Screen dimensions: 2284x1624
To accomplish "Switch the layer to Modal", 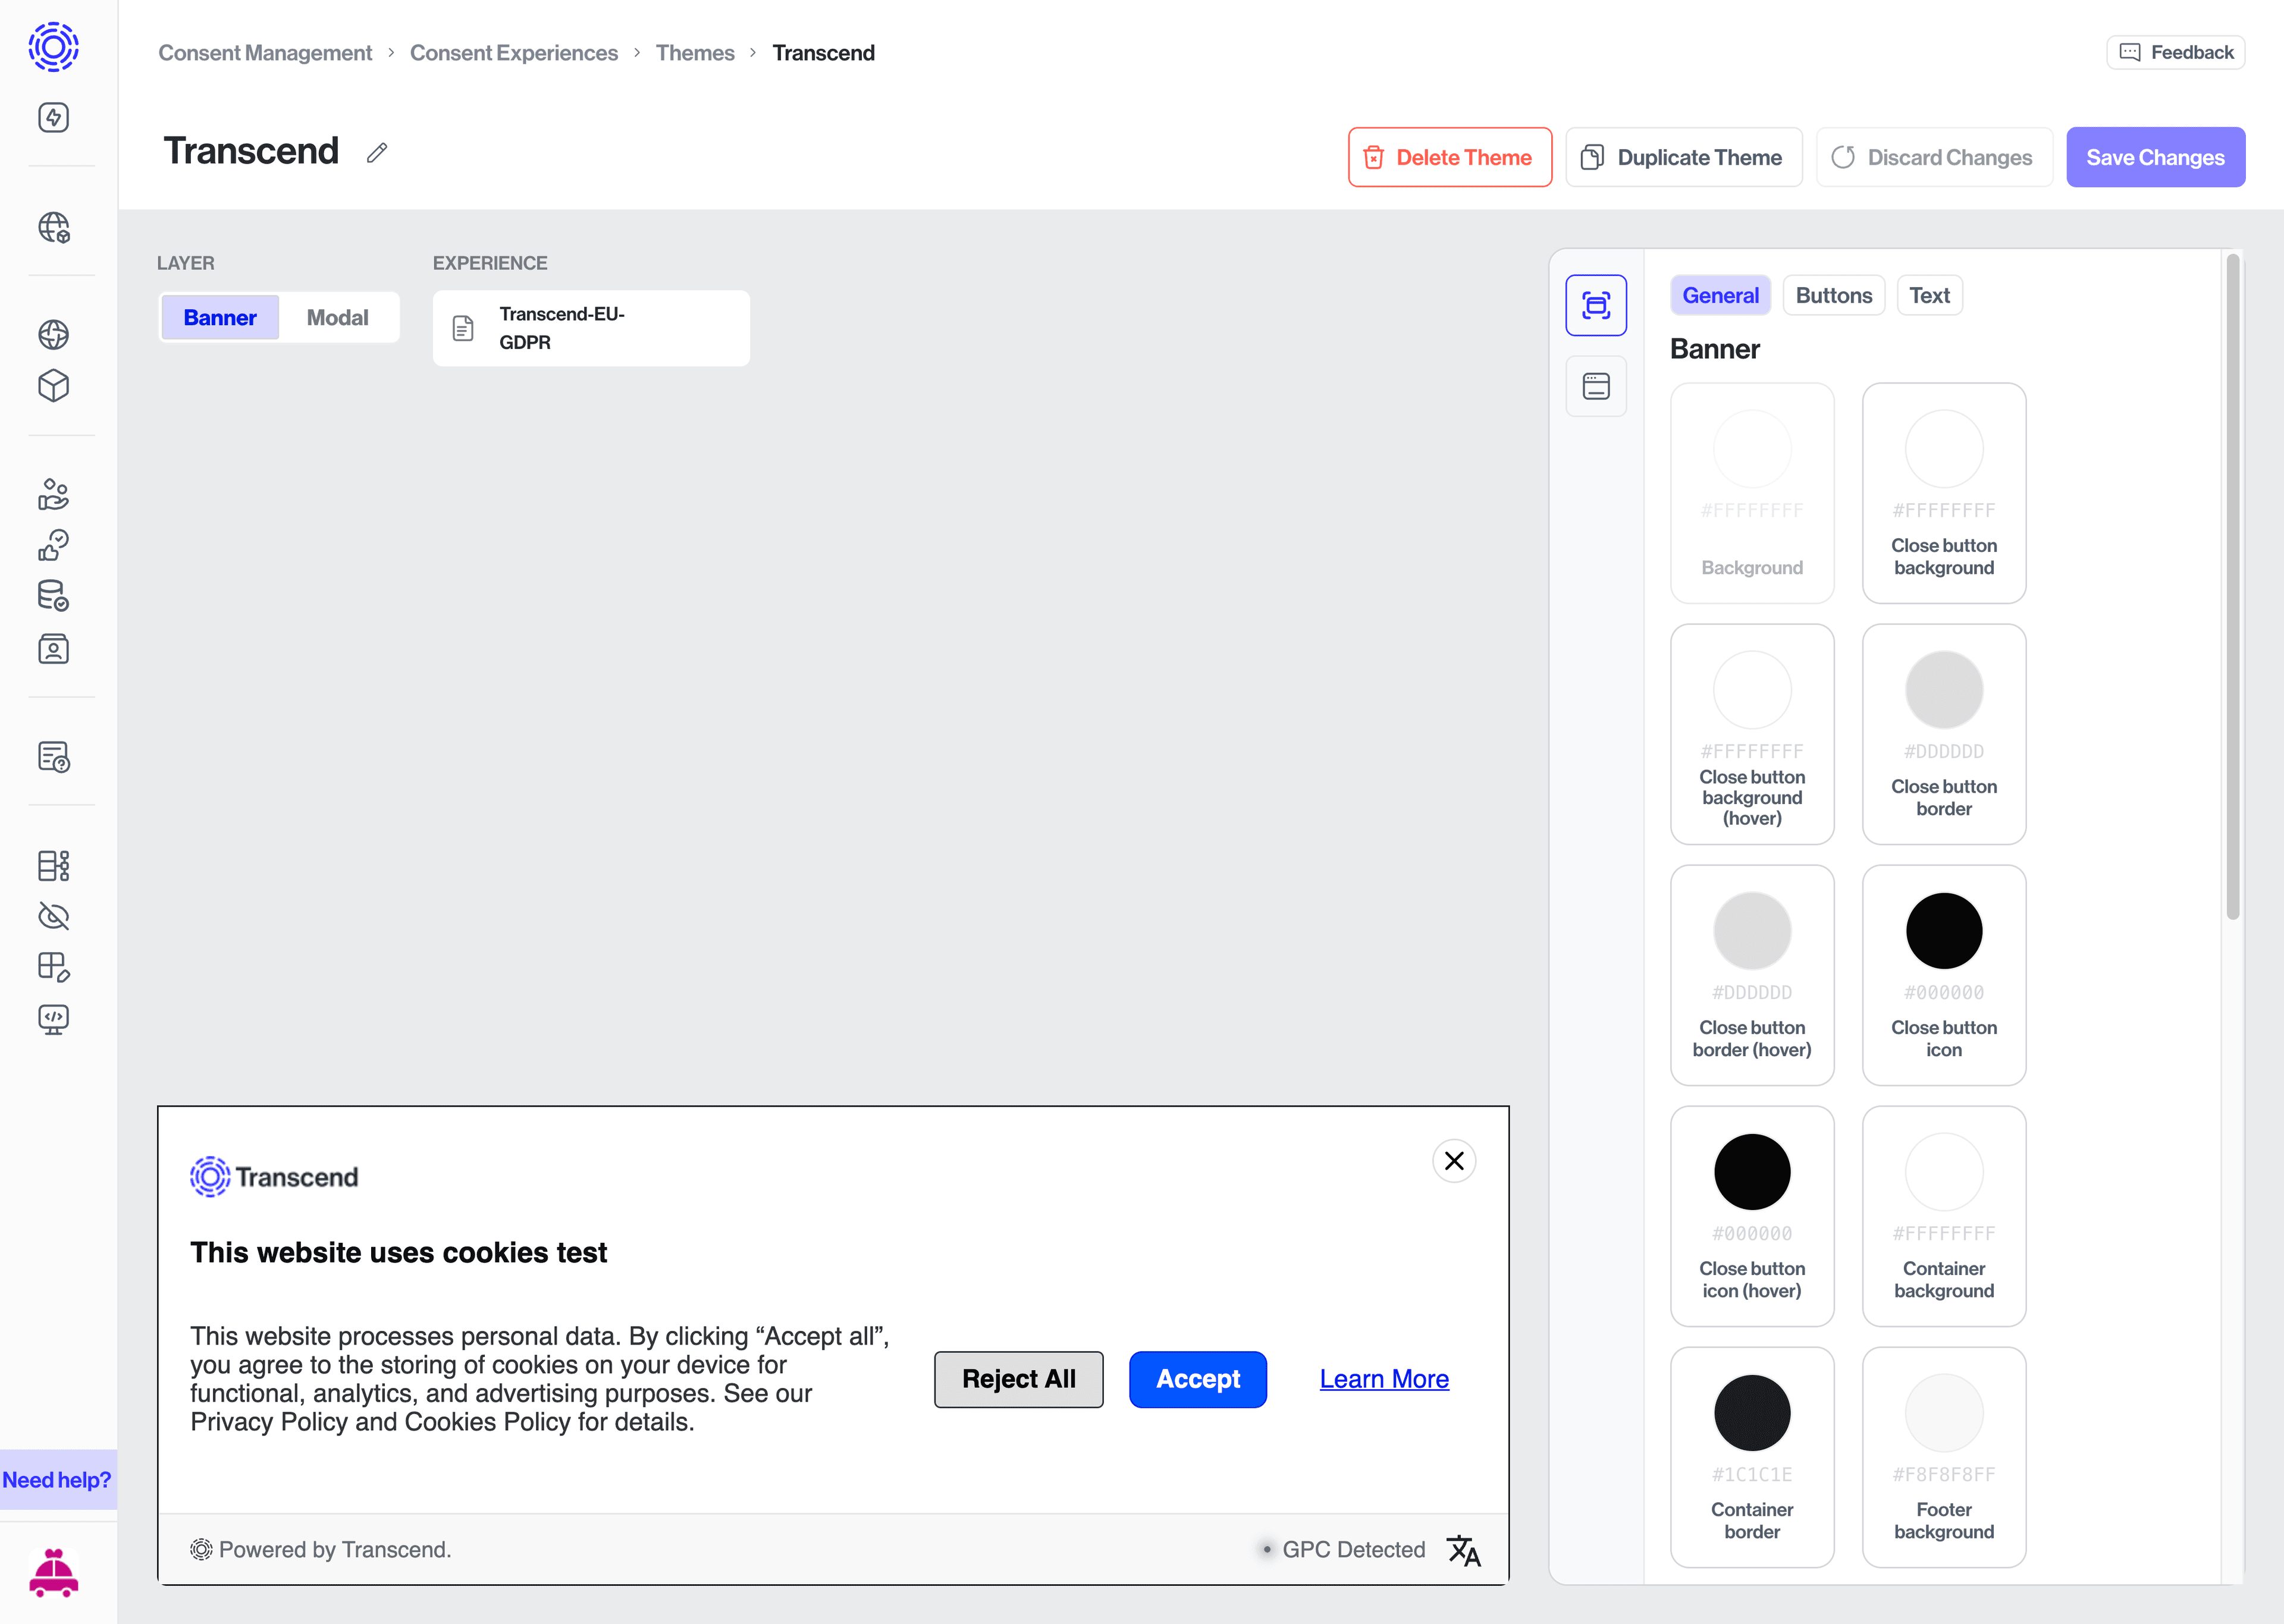I will click(x=337, y=317).
